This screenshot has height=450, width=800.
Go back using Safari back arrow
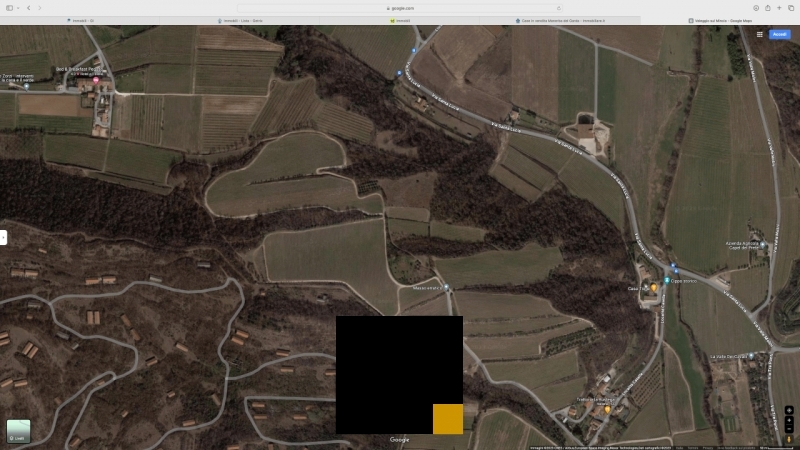(x=28, y=7)
